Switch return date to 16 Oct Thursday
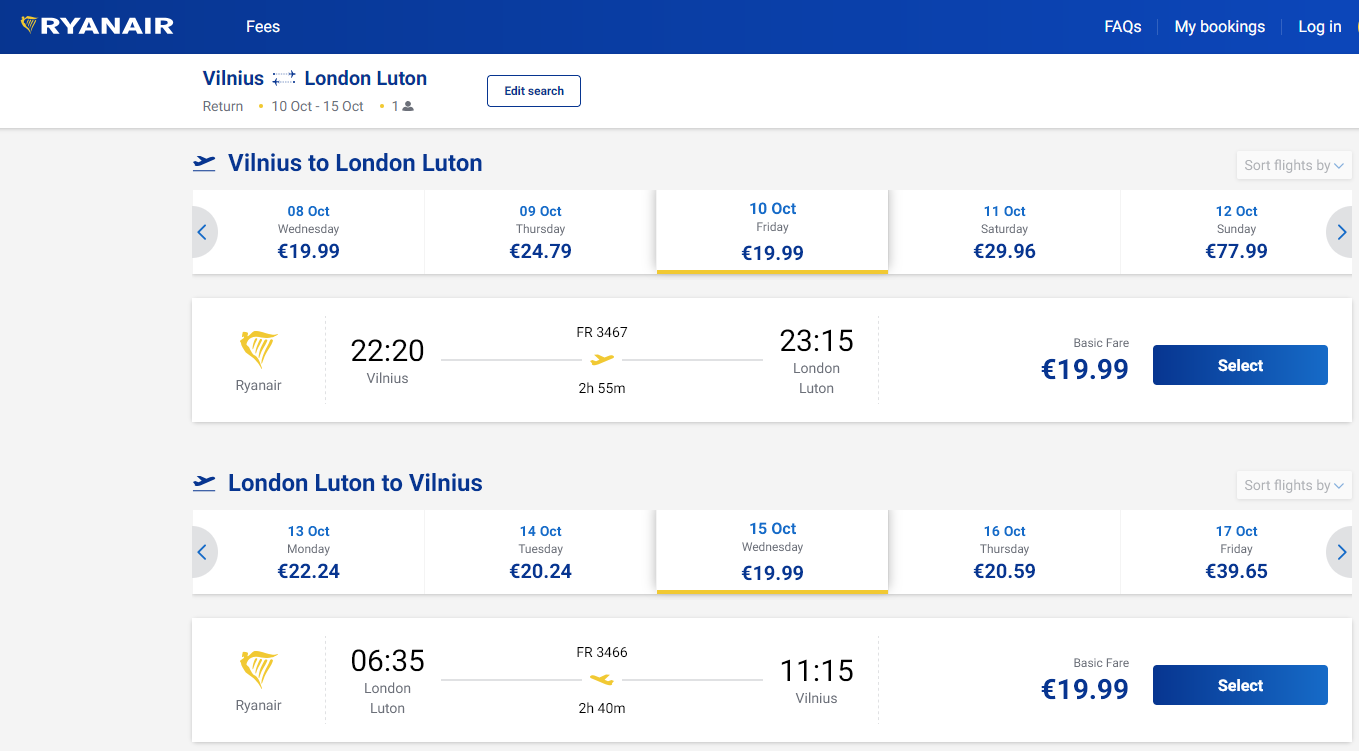This screenshot has height=751, width=1359. pos(1004,552)
